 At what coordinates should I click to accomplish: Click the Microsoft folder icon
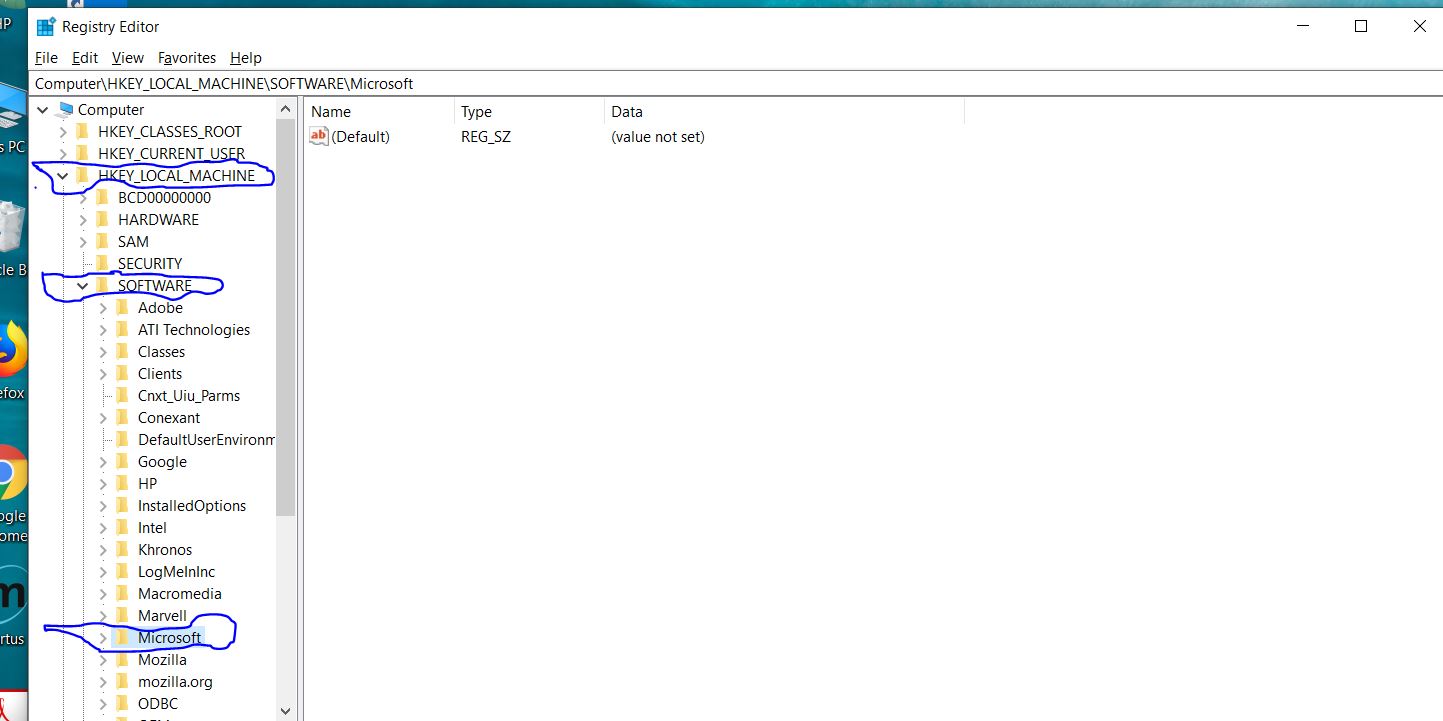(122, 638)
